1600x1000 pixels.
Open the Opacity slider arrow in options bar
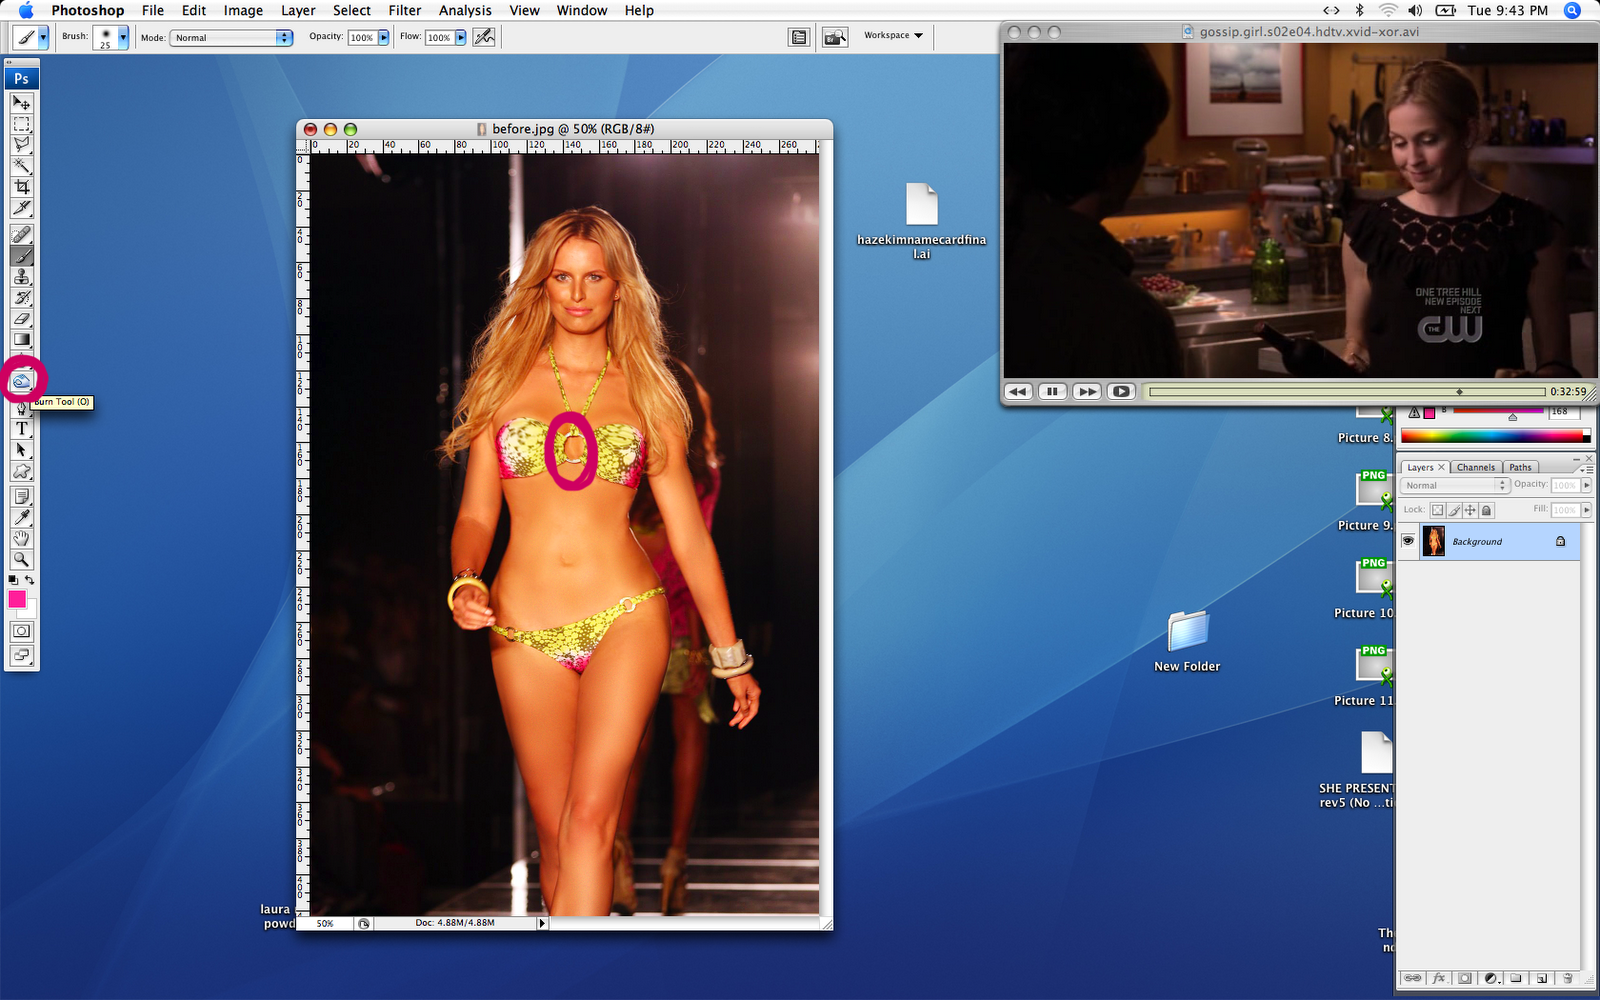point(383,37)
